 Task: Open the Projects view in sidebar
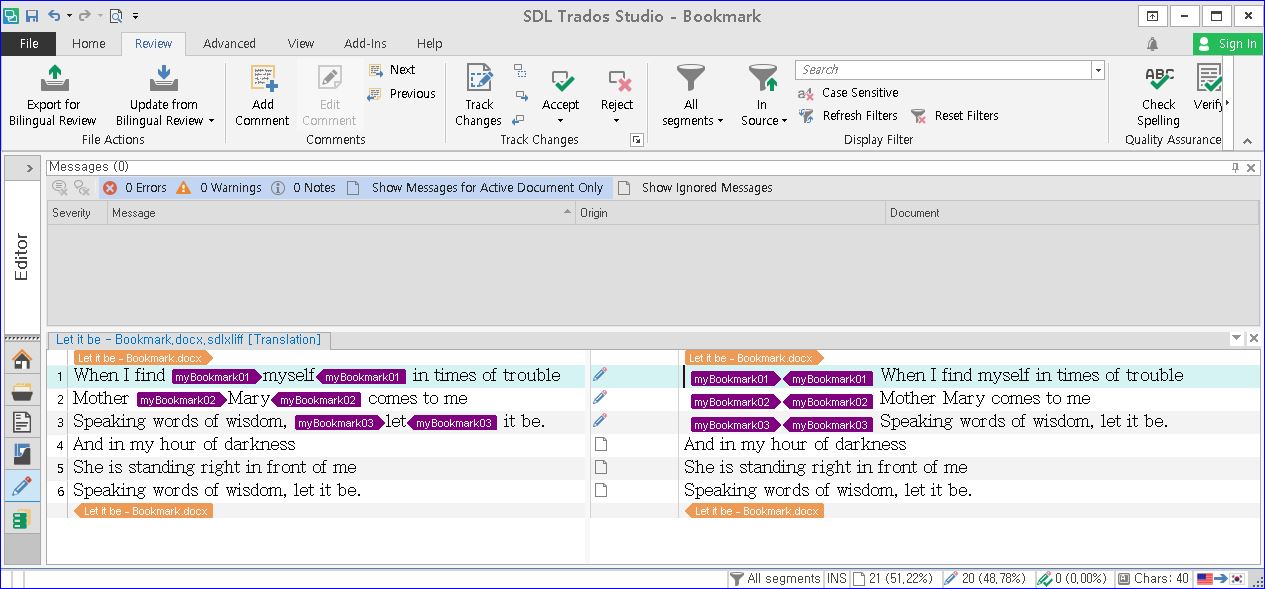[22, 391]
